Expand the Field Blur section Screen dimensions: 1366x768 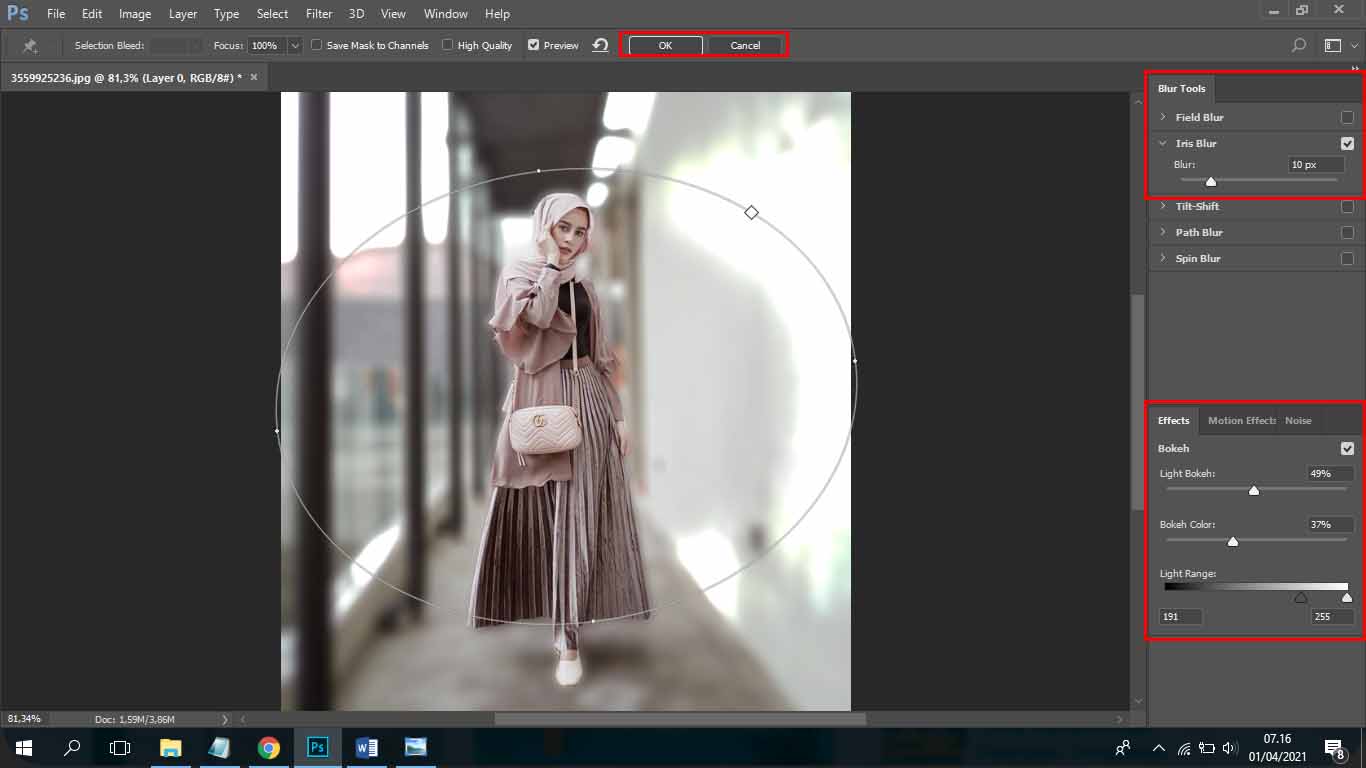point(1163,117)
